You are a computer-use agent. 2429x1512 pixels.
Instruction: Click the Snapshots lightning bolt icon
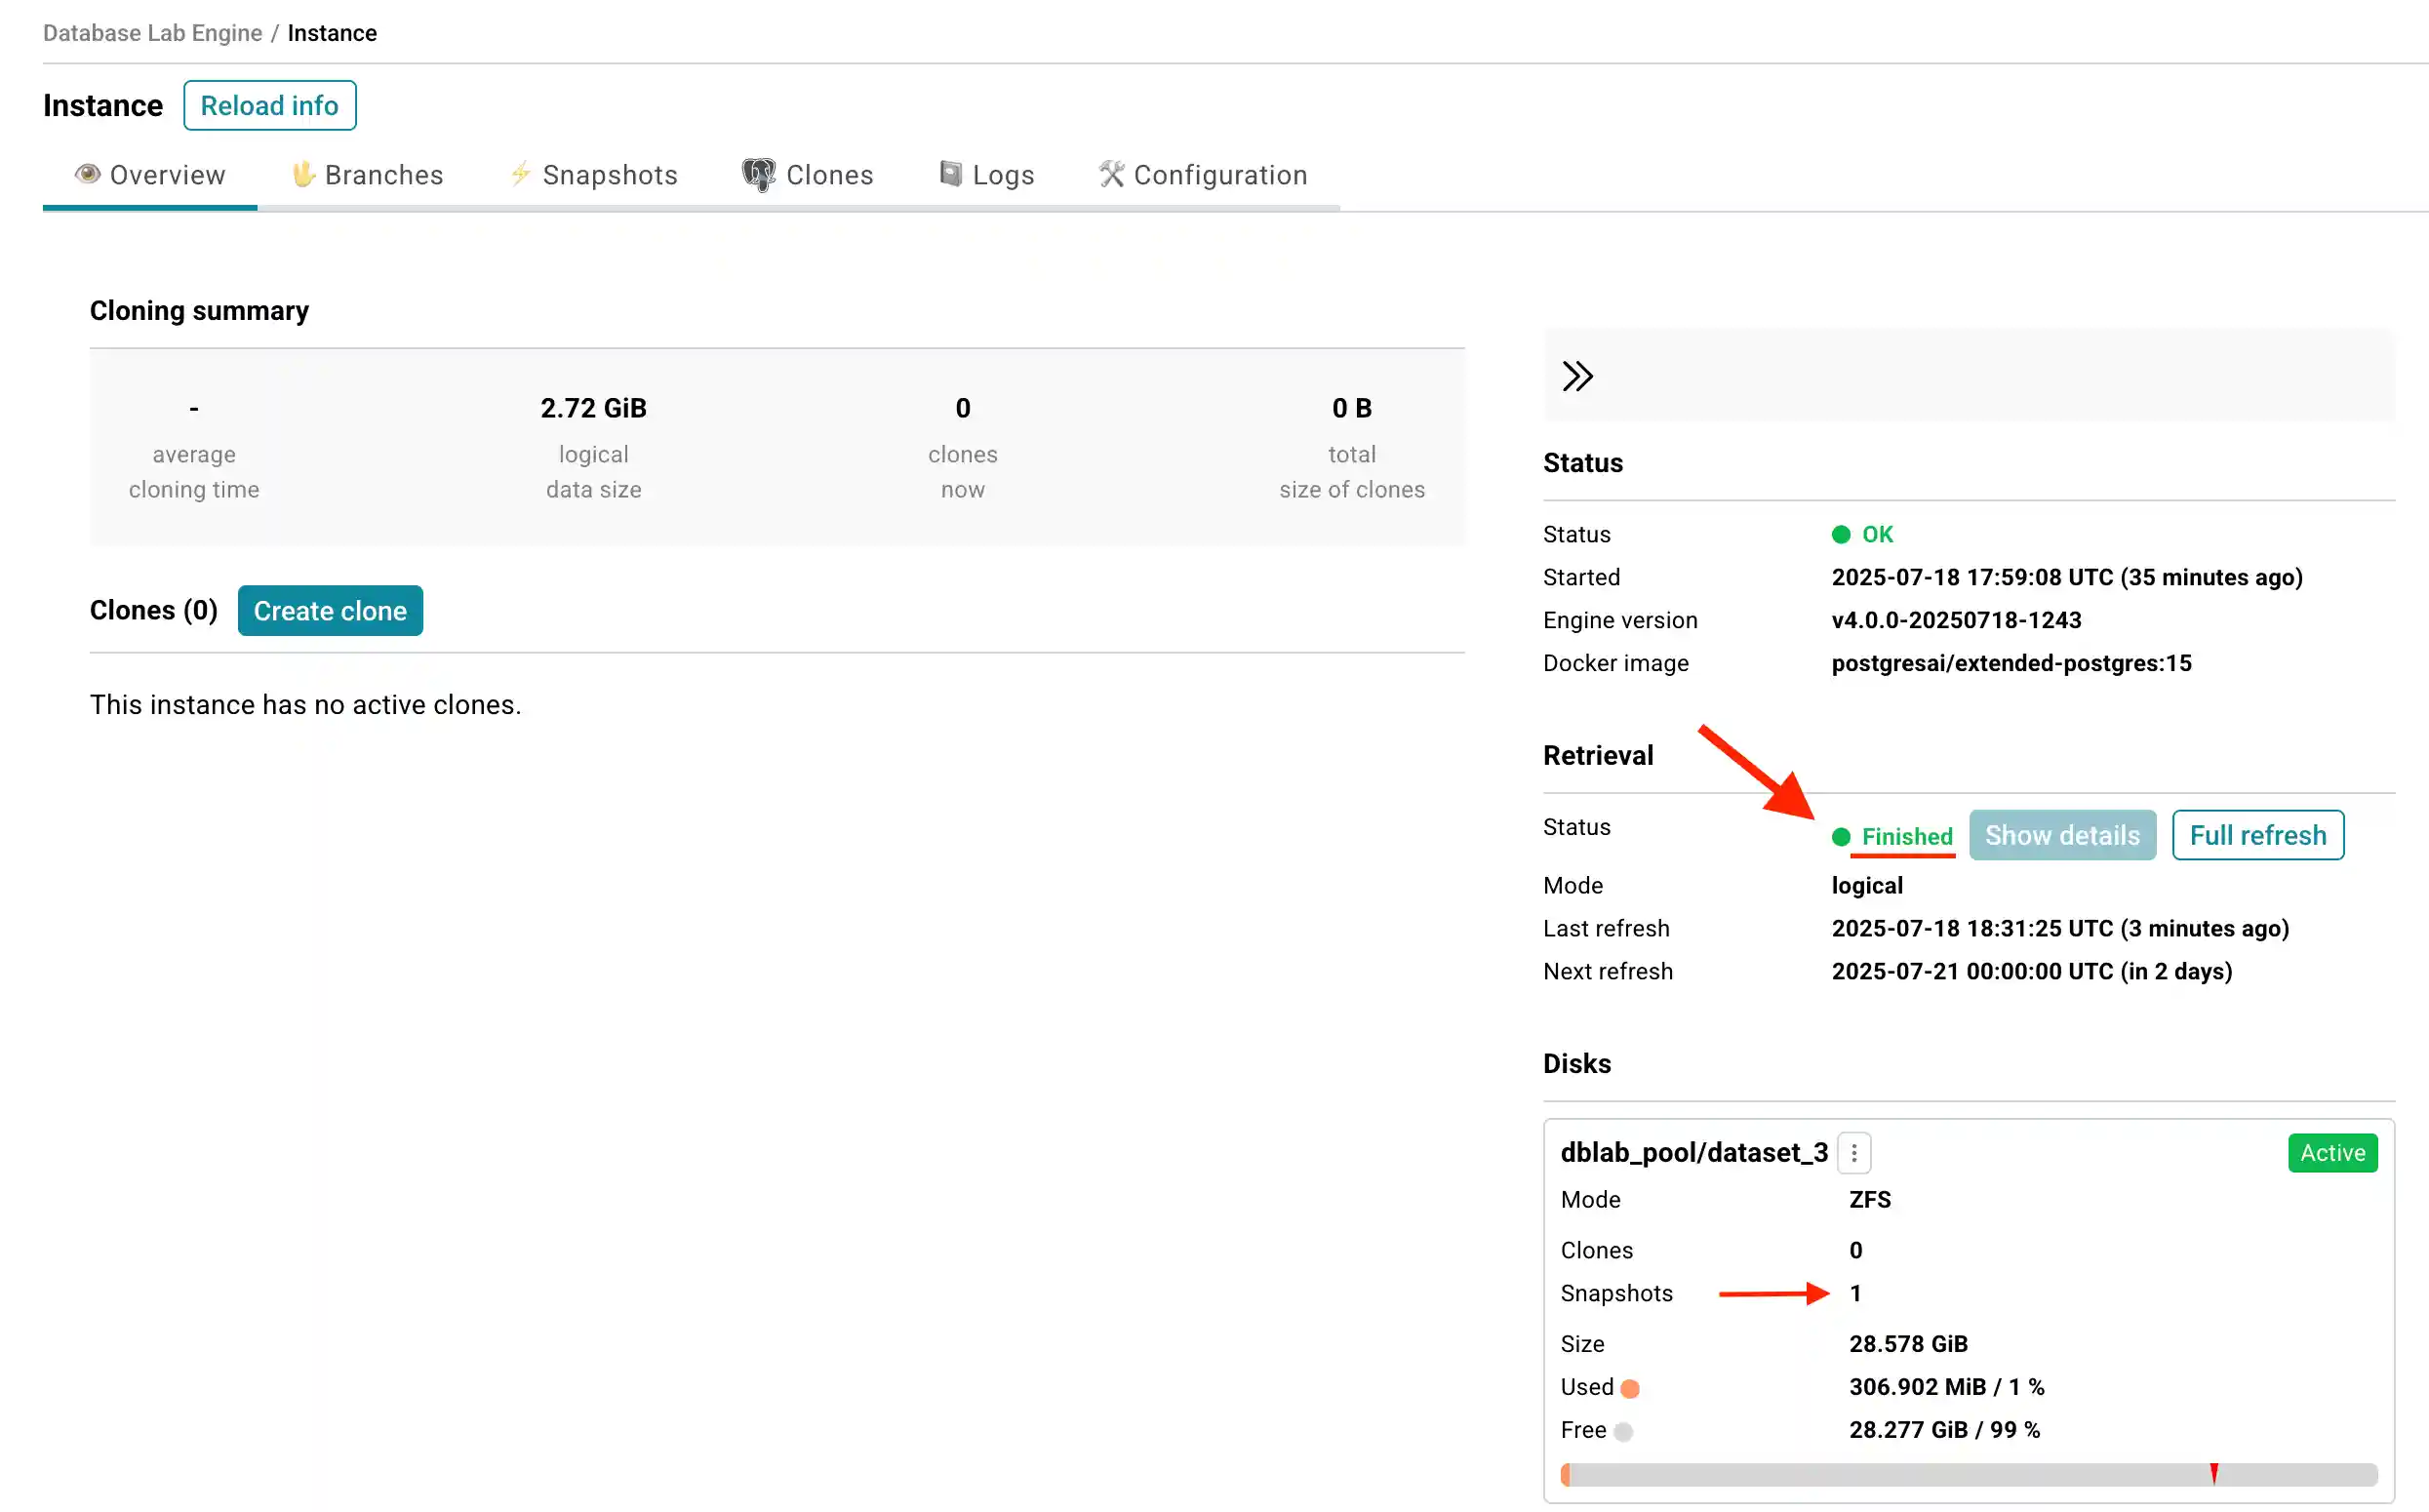pyautogui.click(x=520, y=174)
